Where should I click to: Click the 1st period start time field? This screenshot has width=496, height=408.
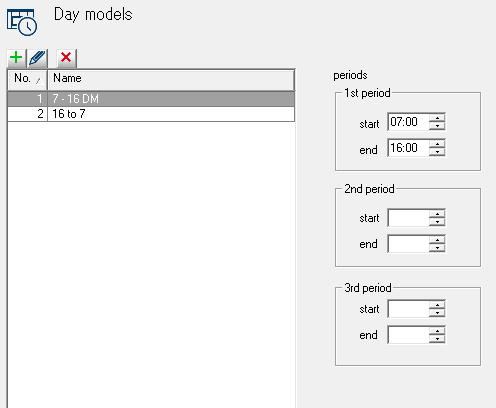point(408,122)
